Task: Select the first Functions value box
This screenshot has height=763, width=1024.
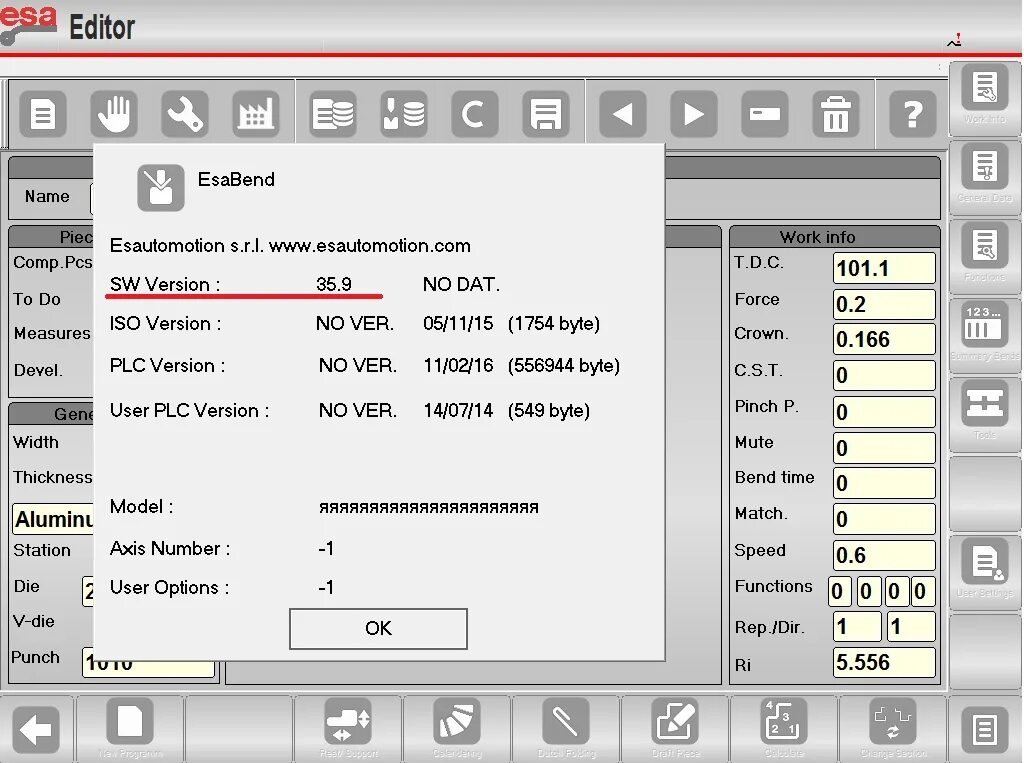Action: coord(839,591)
